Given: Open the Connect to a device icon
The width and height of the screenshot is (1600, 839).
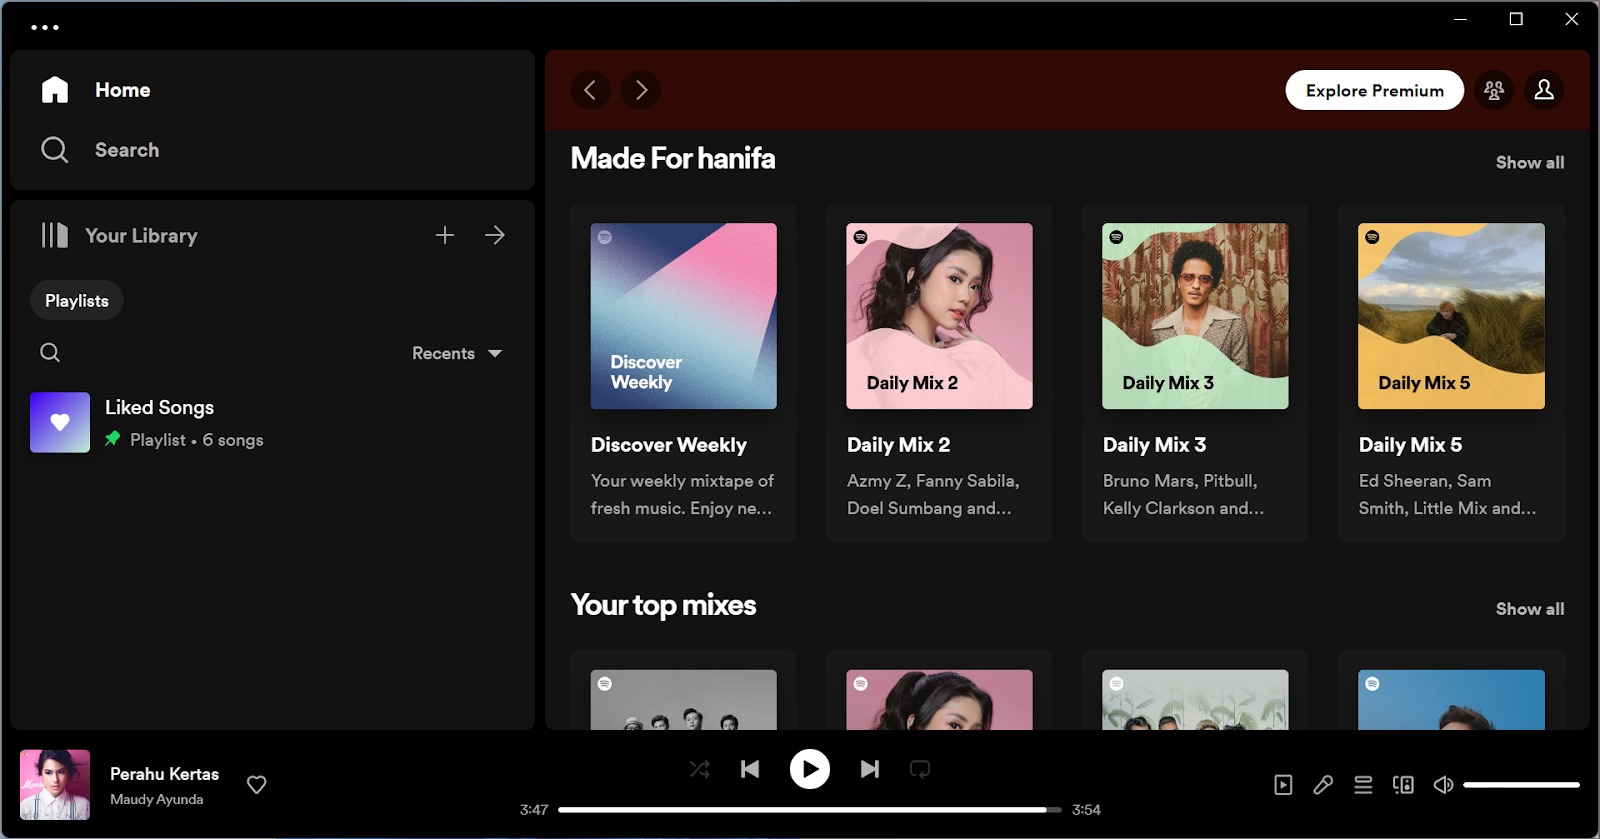Looking at the screenshot, I should coord(1403,785).
